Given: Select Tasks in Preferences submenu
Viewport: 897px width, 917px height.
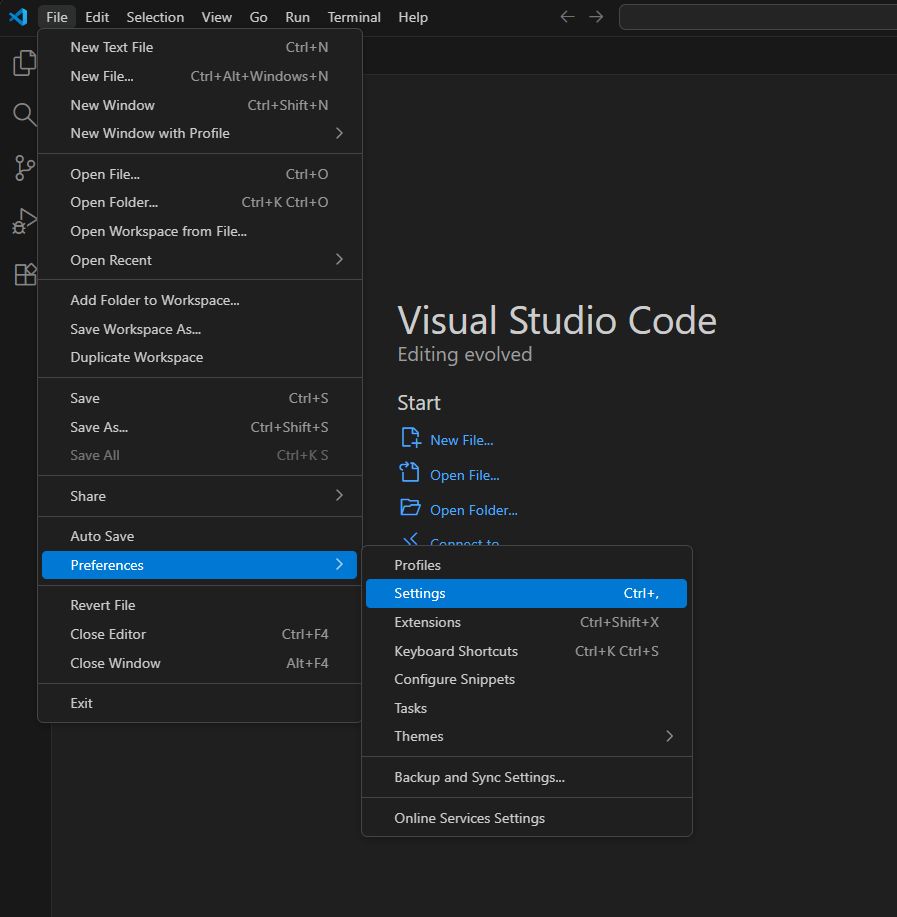Looking at the screenshot, I should [x=526, y=708].
